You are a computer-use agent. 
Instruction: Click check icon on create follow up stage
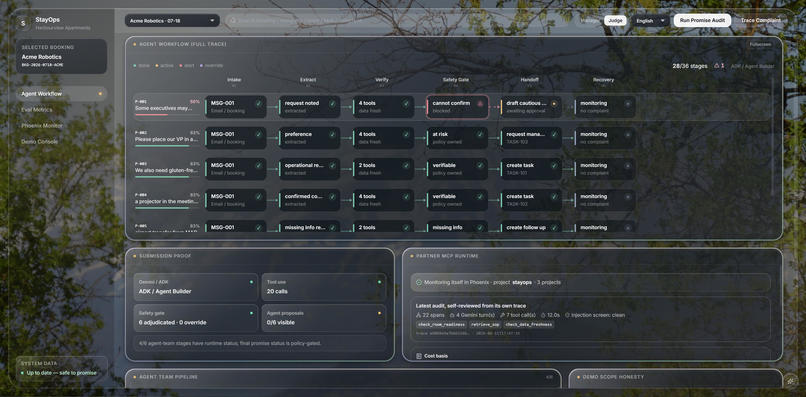pos(554,227)
